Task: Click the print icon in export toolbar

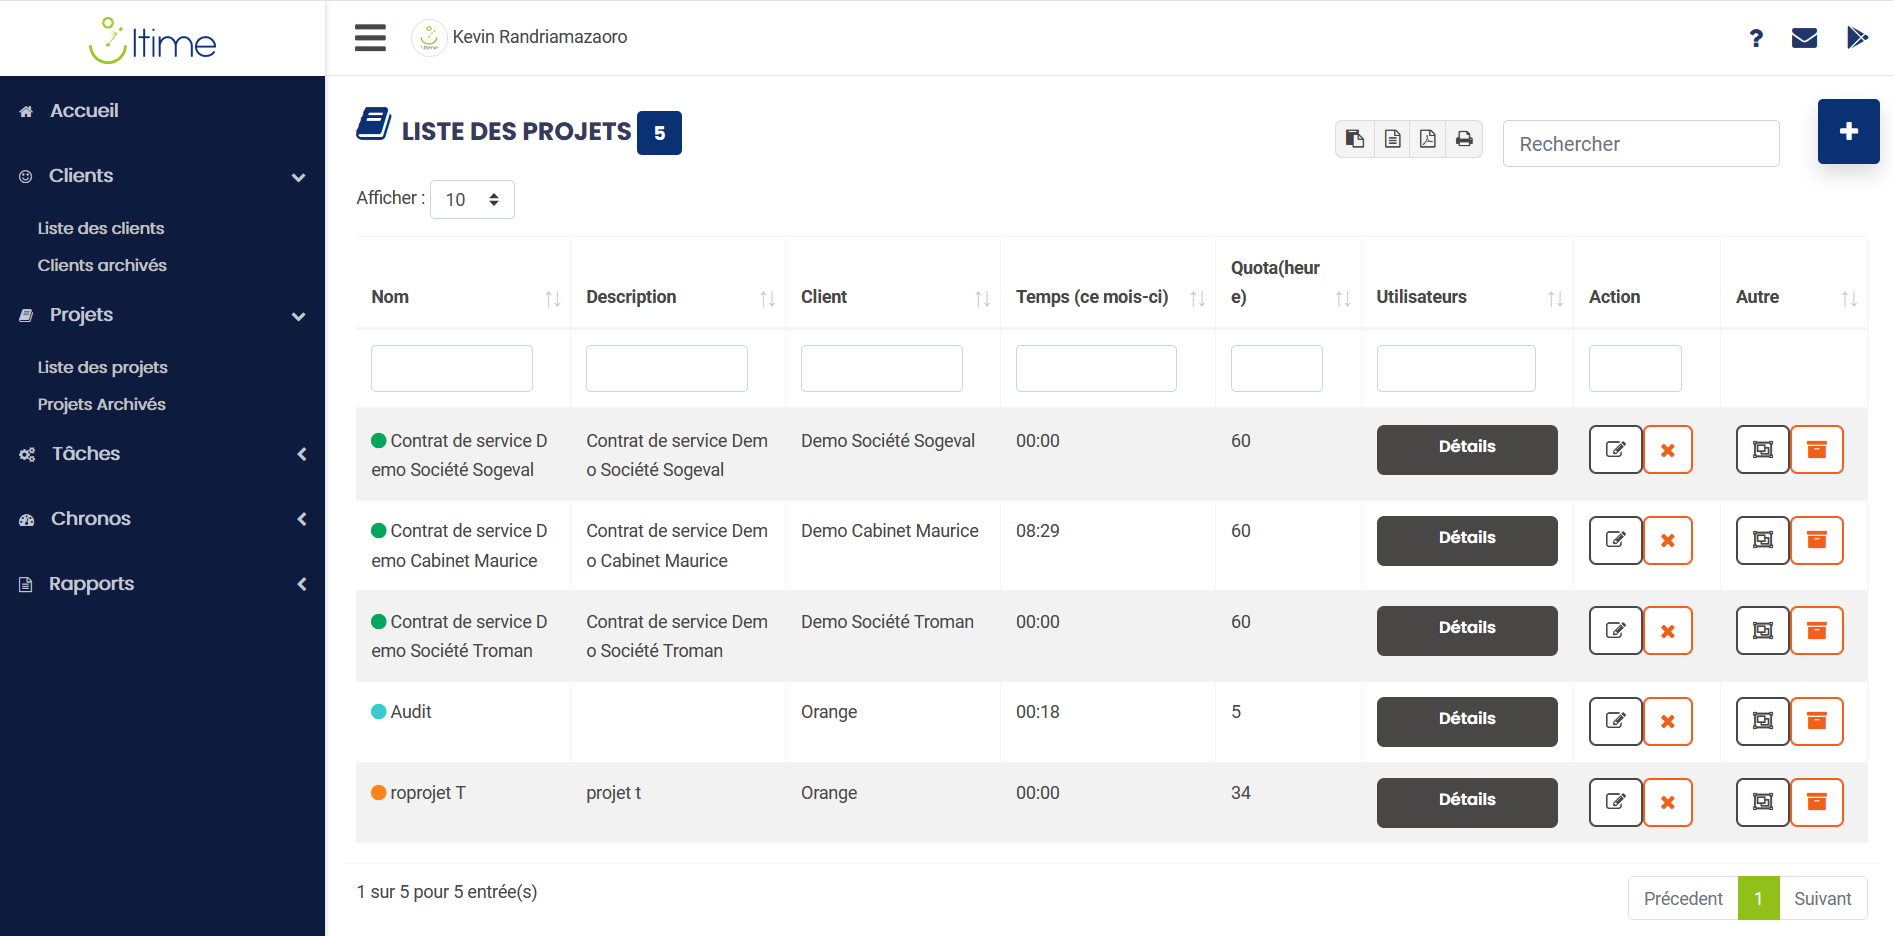Action: point(1464,139)
